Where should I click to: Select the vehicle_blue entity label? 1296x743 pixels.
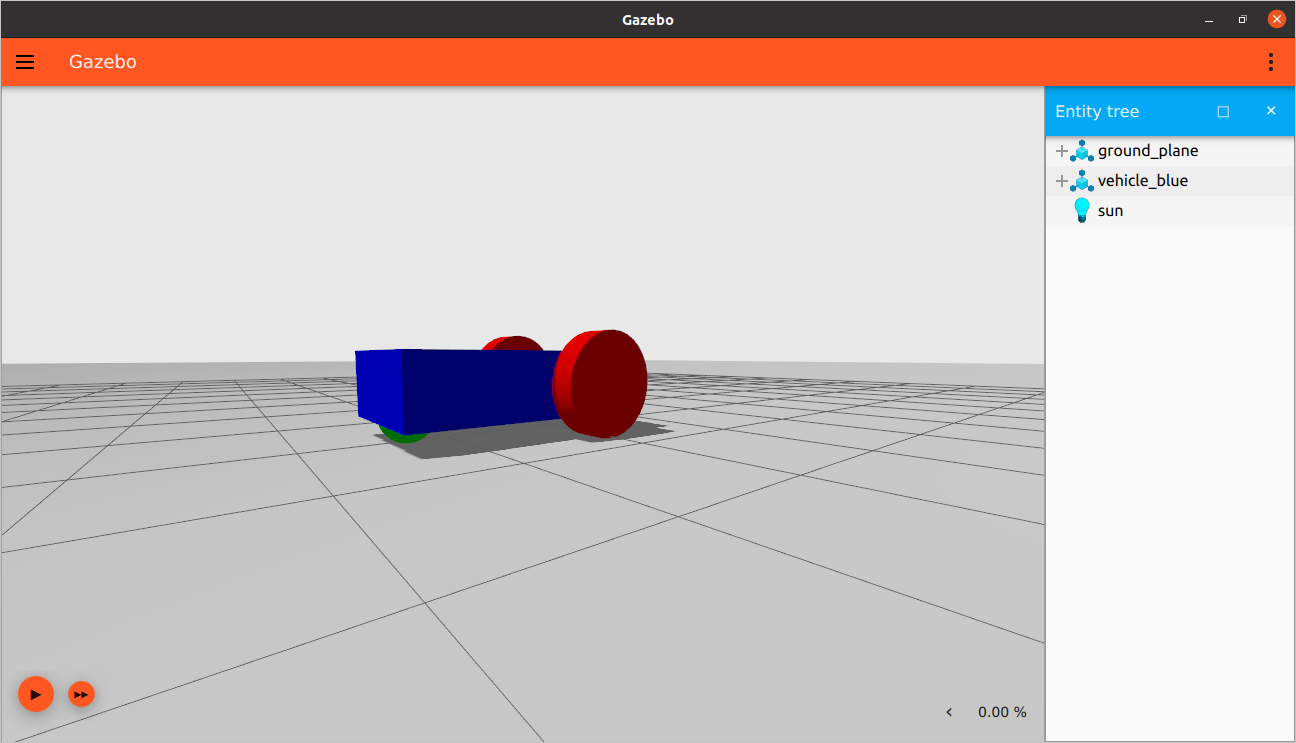pos(1143,181)
